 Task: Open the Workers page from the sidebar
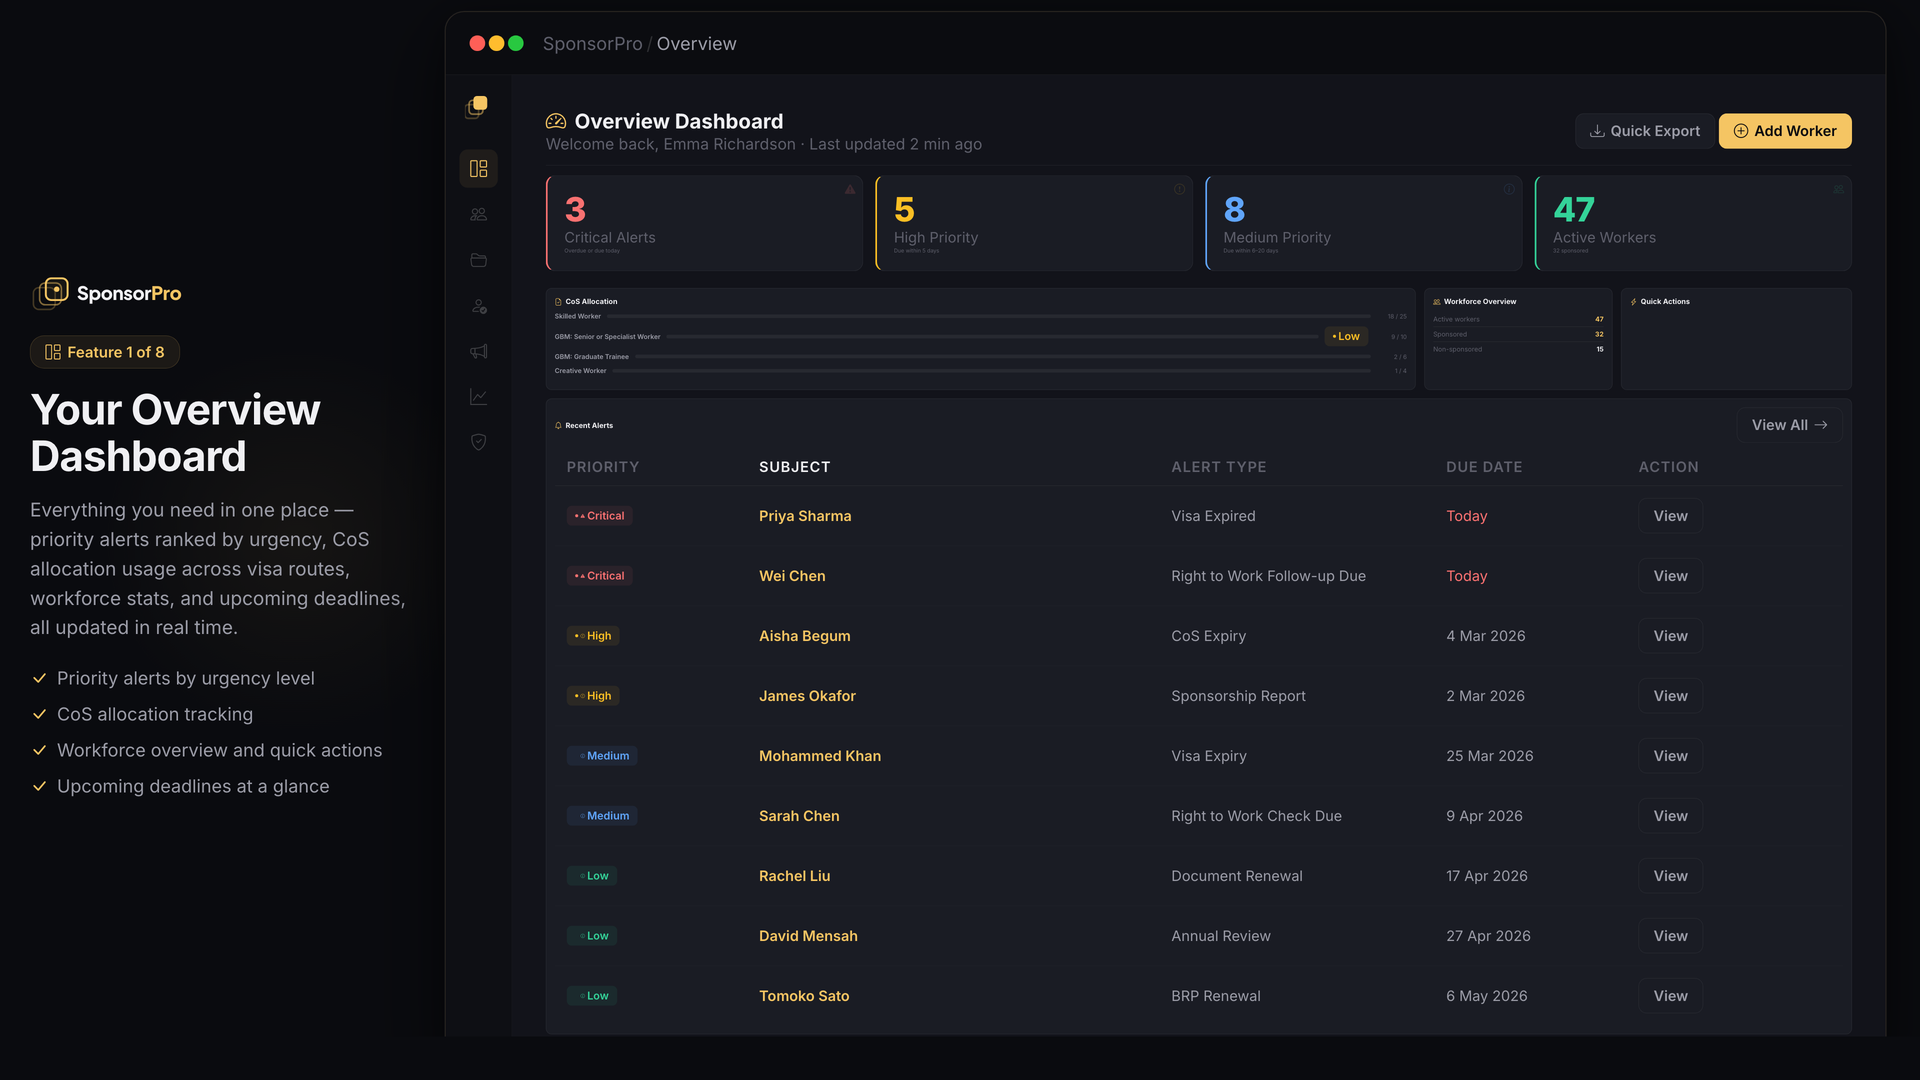(x=478, y=214)
